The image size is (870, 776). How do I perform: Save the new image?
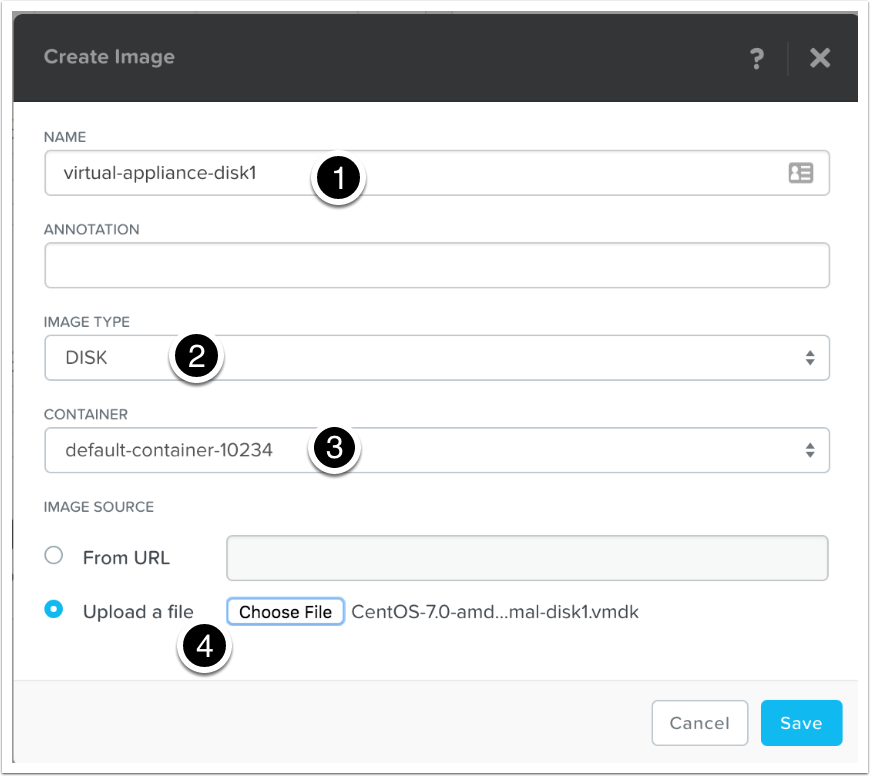coord(801,723)
